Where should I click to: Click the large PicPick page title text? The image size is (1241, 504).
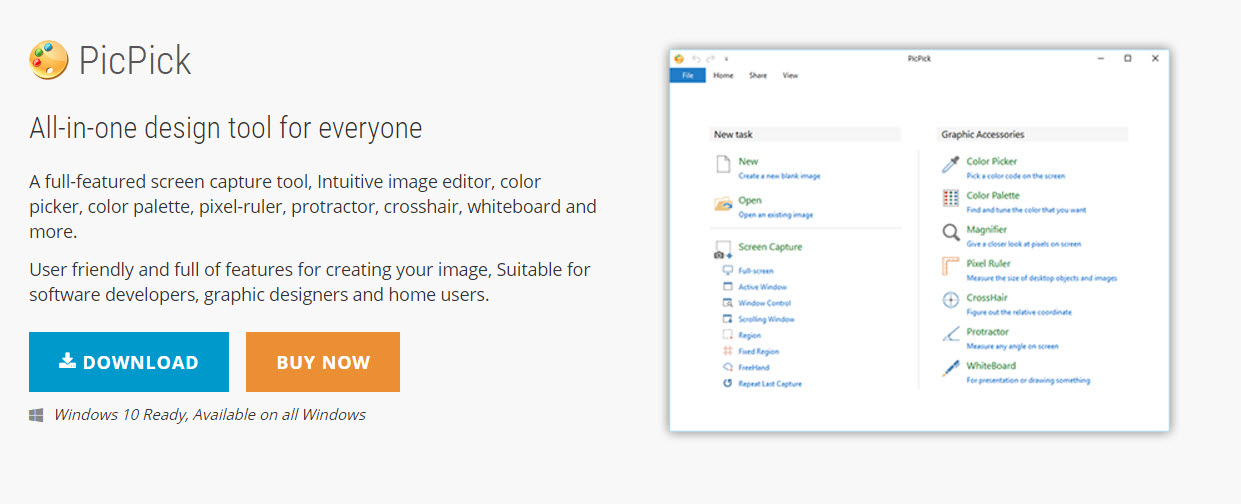(135, 61)
